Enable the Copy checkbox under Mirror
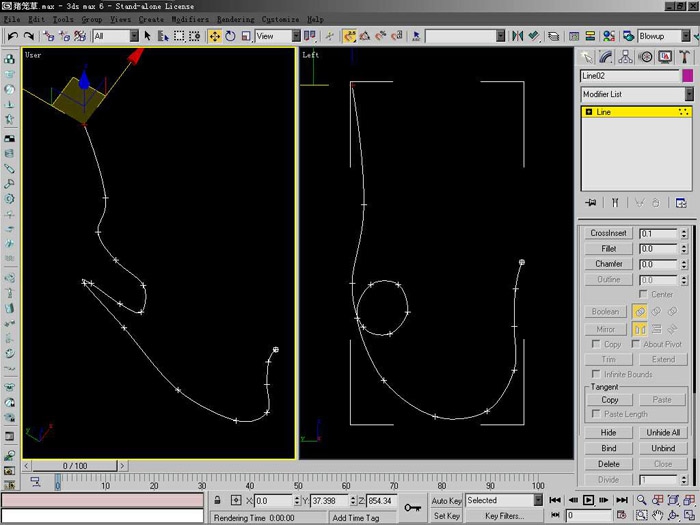700x525 pixels. pos(596,344)
